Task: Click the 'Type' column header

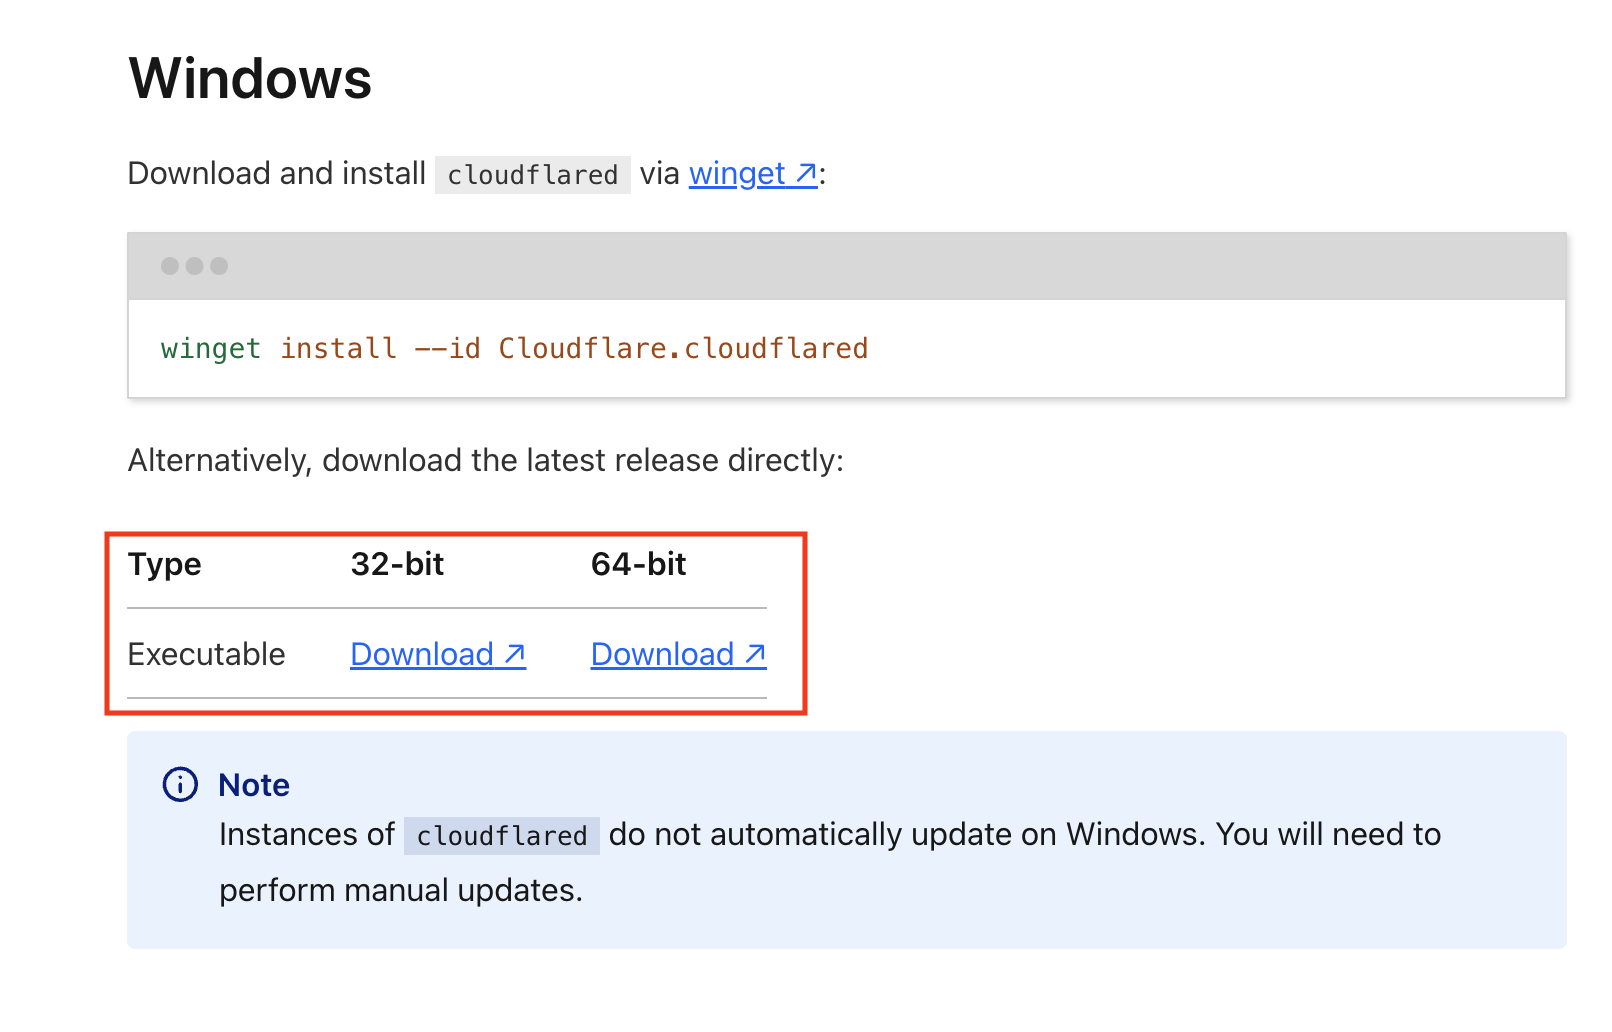Action: [165, 564]
